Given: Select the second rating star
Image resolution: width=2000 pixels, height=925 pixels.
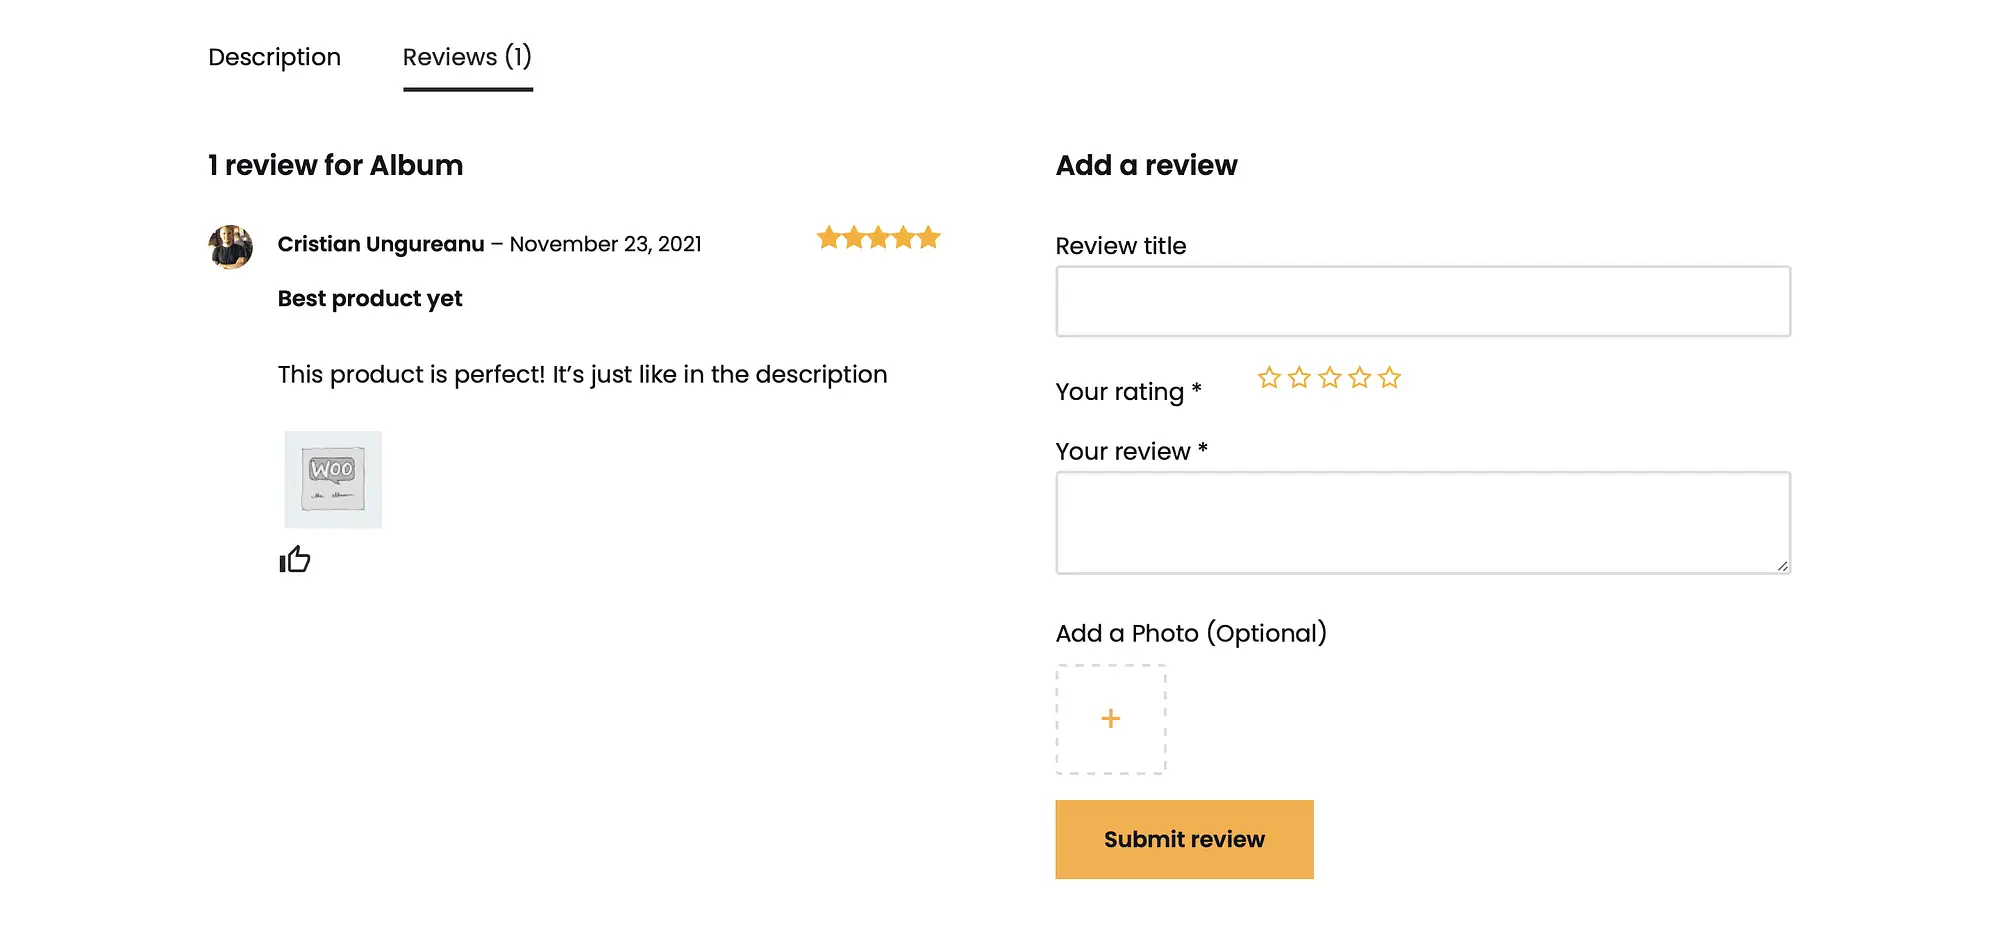Looking at the screenshot, I should click(1299, 377).
